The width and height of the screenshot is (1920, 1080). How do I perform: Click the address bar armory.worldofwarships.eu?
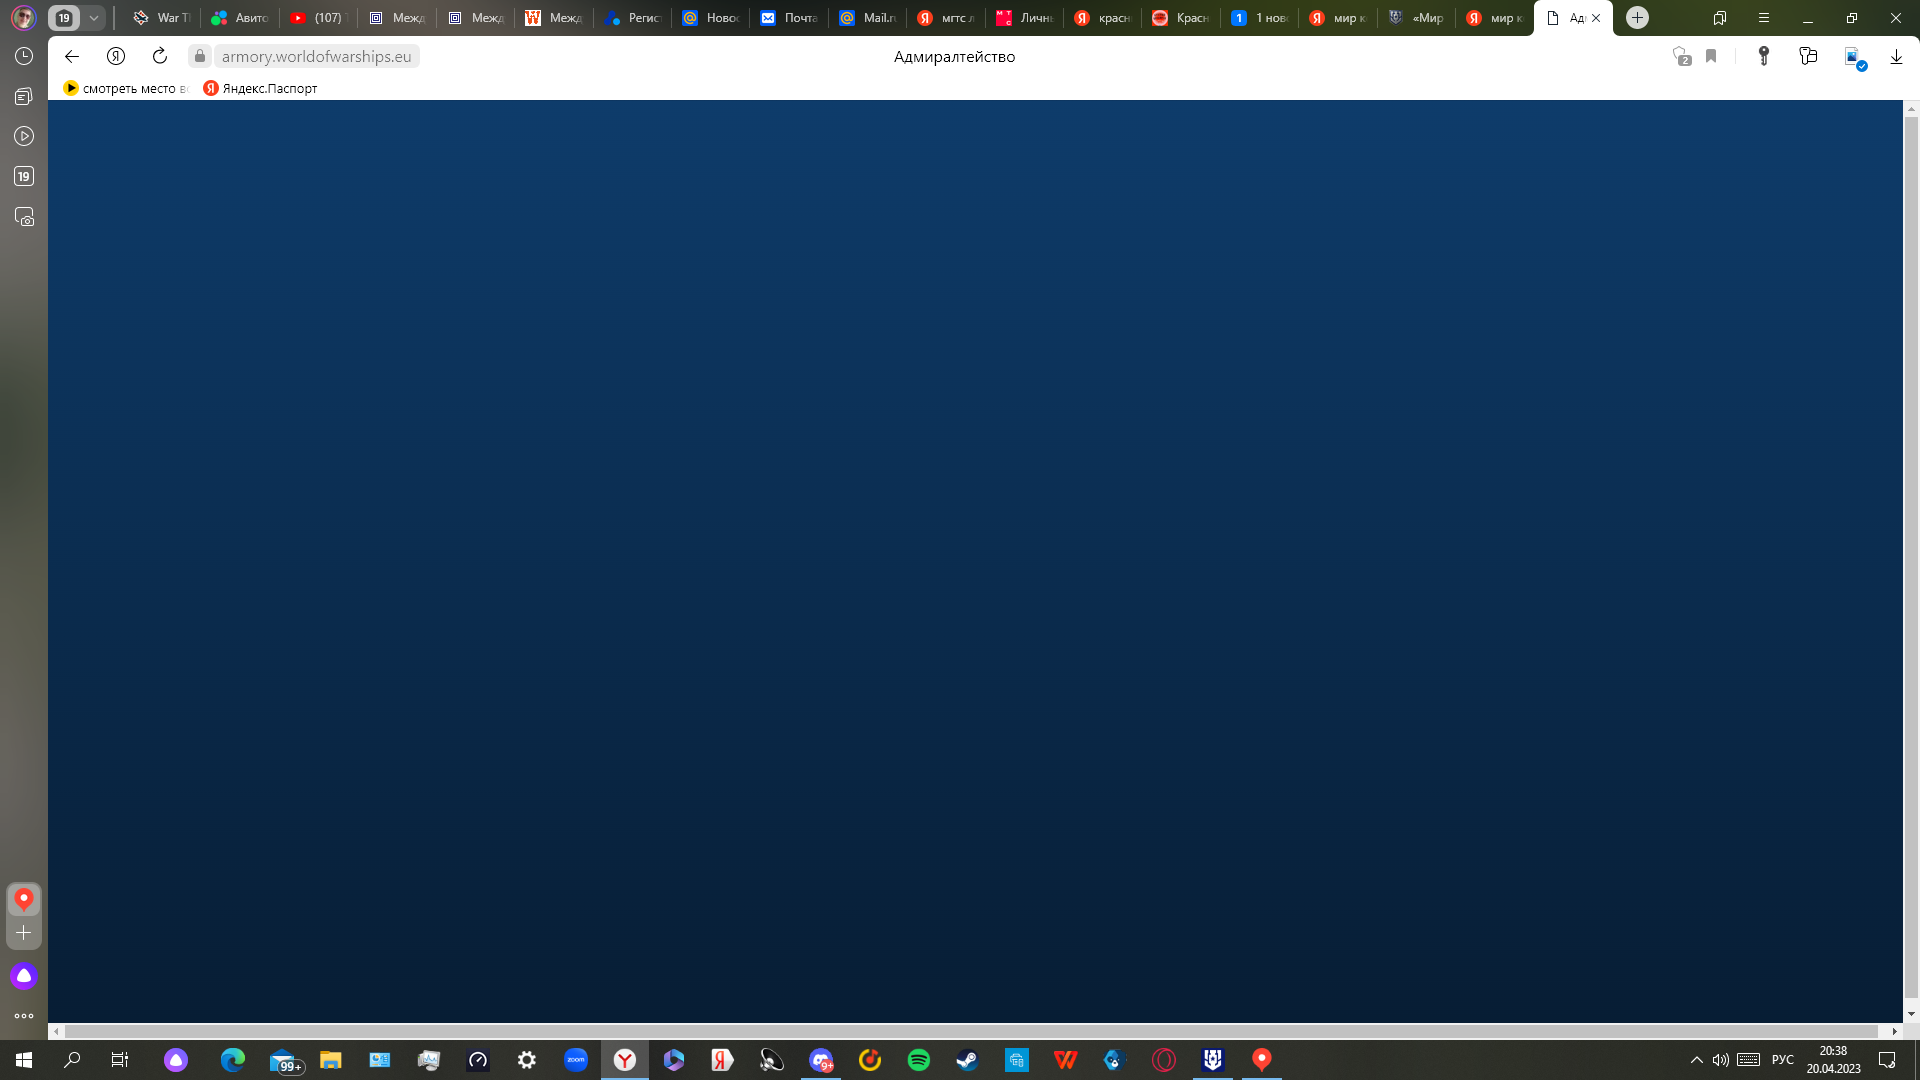tap(316, 56)
